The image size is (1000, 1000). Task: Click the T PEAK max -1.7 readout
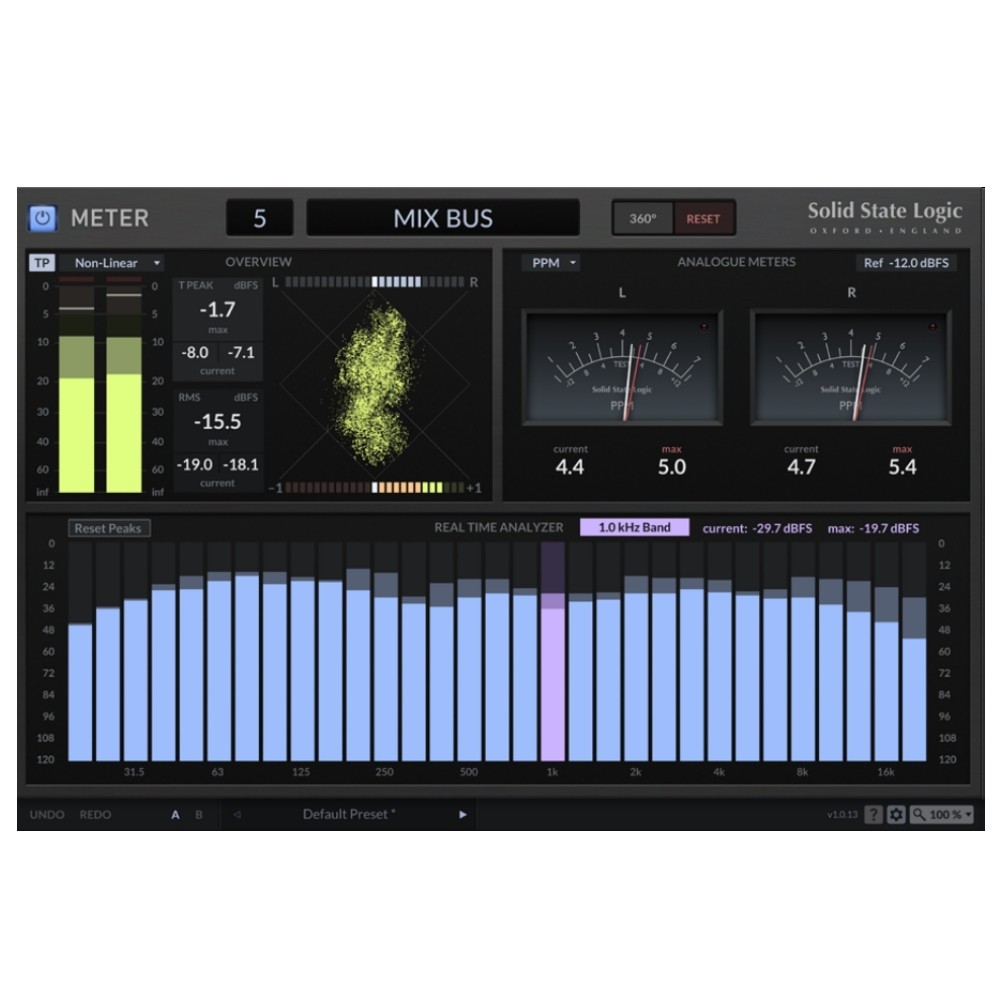tap(217, 310)
